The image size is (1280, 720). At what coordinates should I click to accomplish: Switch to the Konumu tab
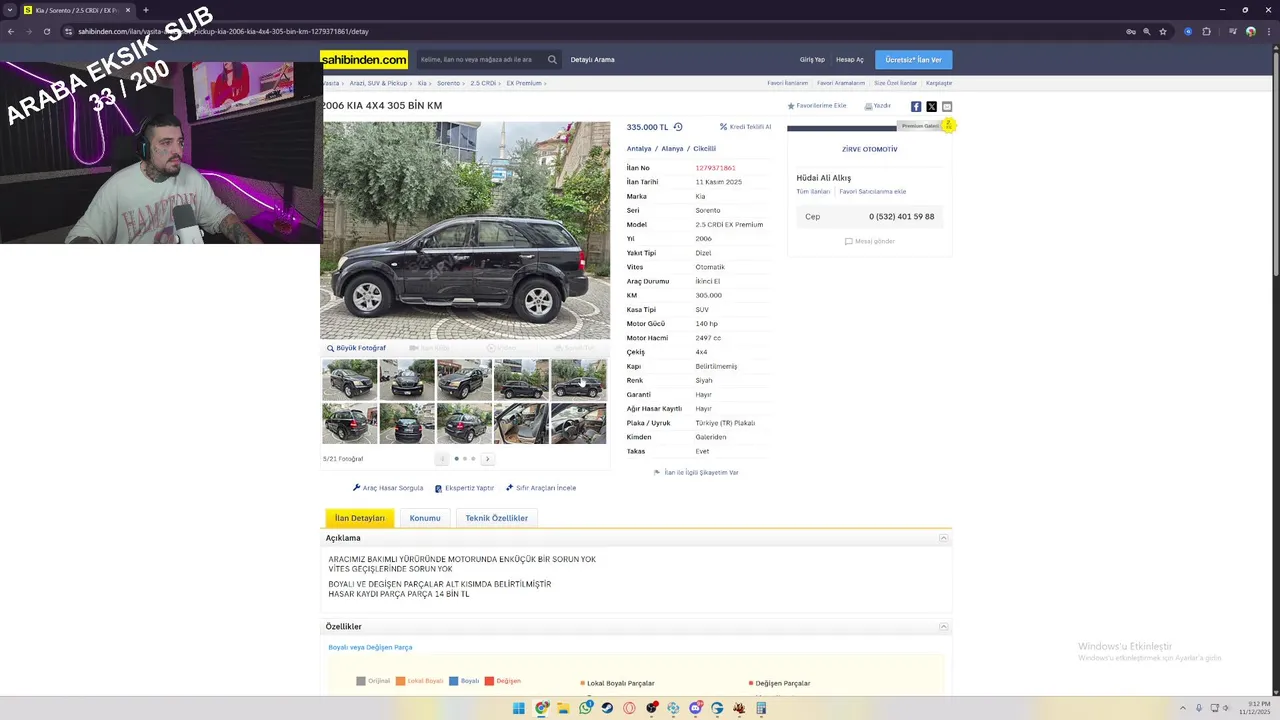[x=425, y=518]
